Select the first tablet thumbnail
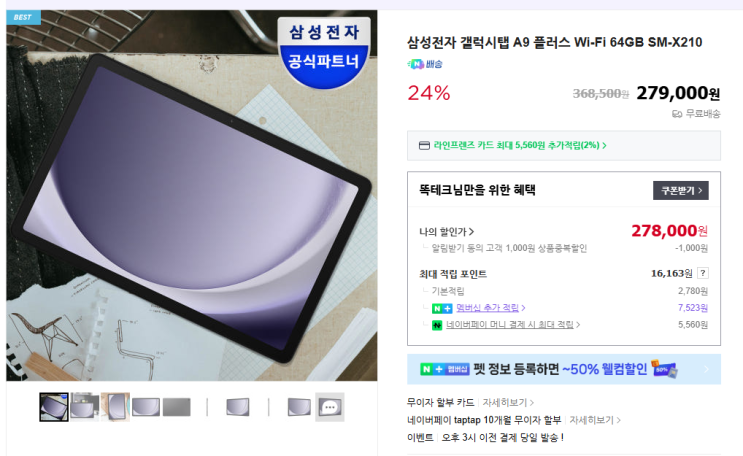The image size is (743, 456). [54, 407]
